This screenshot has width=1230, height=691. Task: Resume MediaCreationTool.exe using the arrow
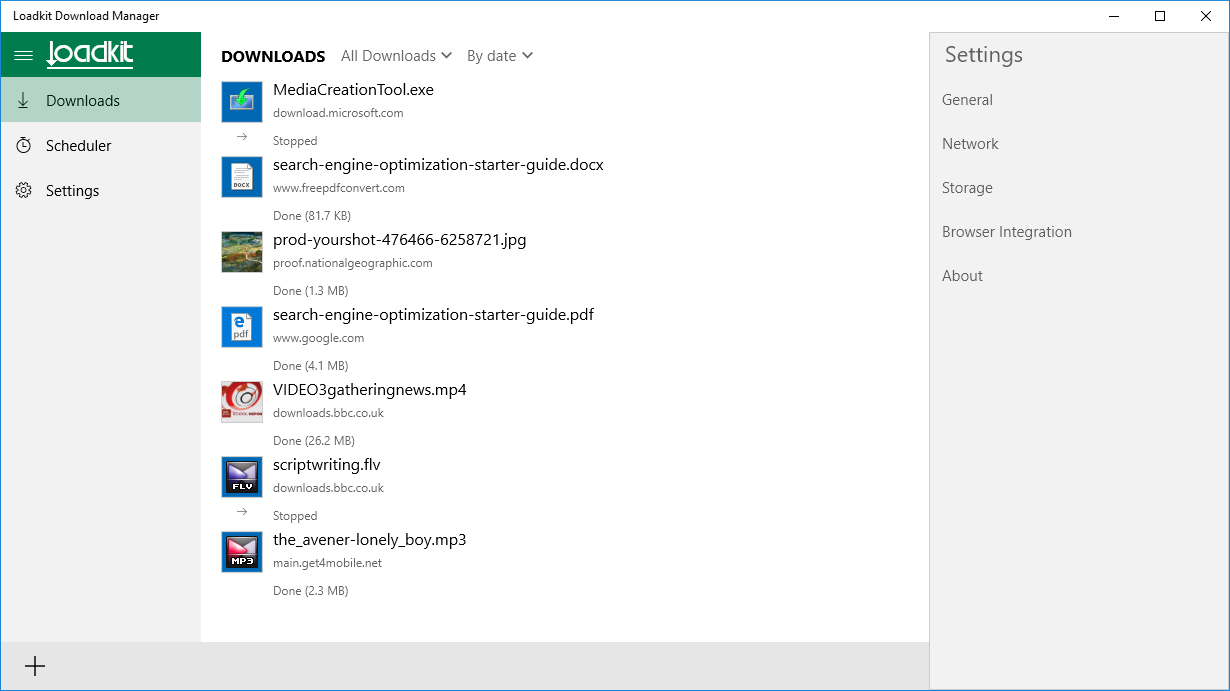(x=242, y=137)
